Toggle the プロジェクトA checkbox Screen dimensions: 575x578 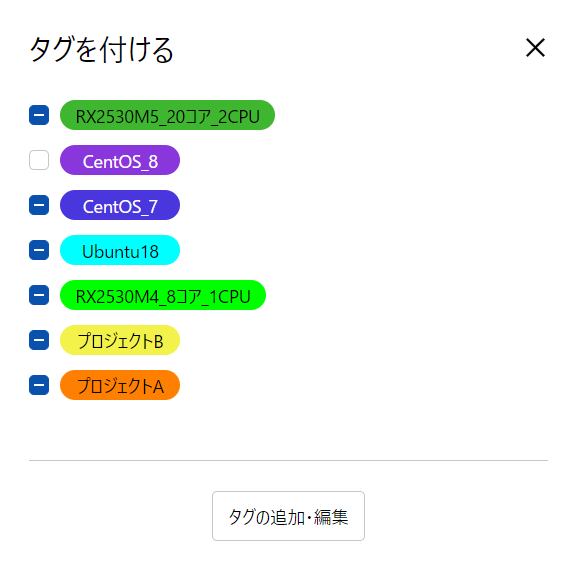point(39,385)
